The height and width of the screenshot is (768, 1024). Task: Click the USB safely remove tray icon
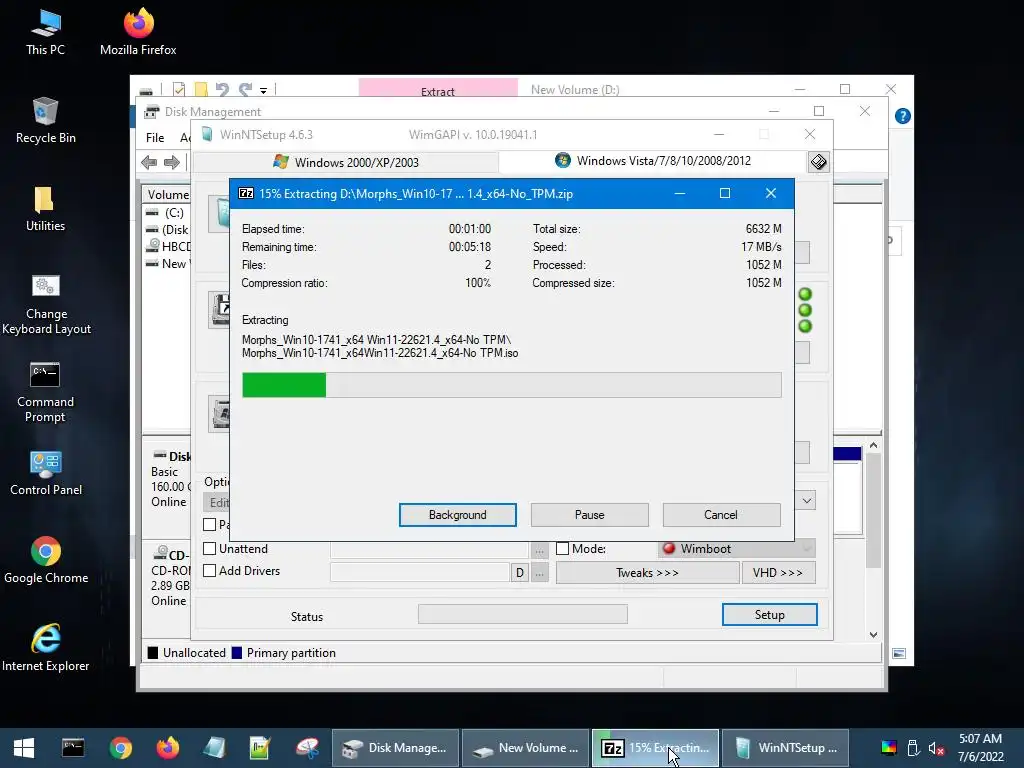coord(913,748)
